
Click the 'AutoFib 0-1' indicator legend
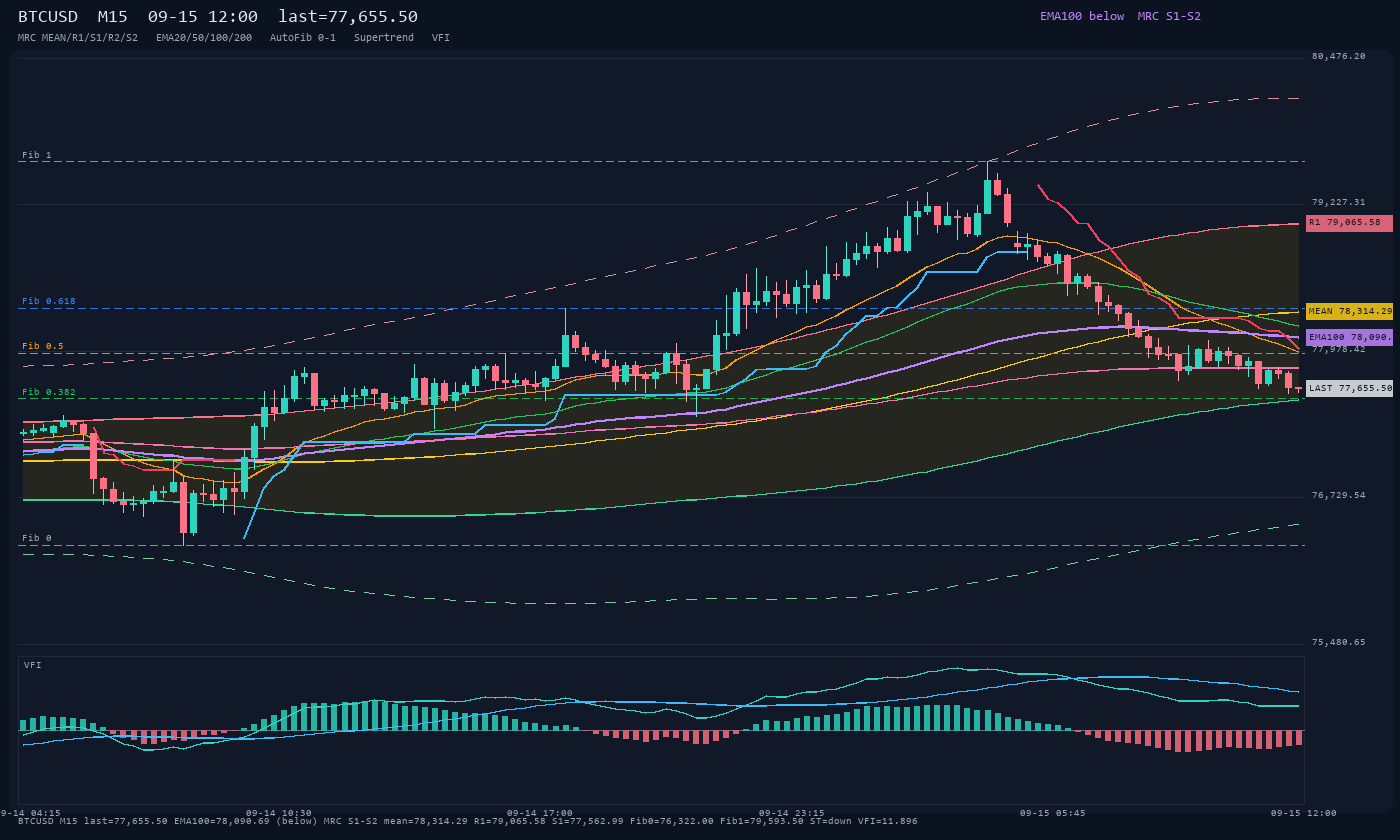303,37
